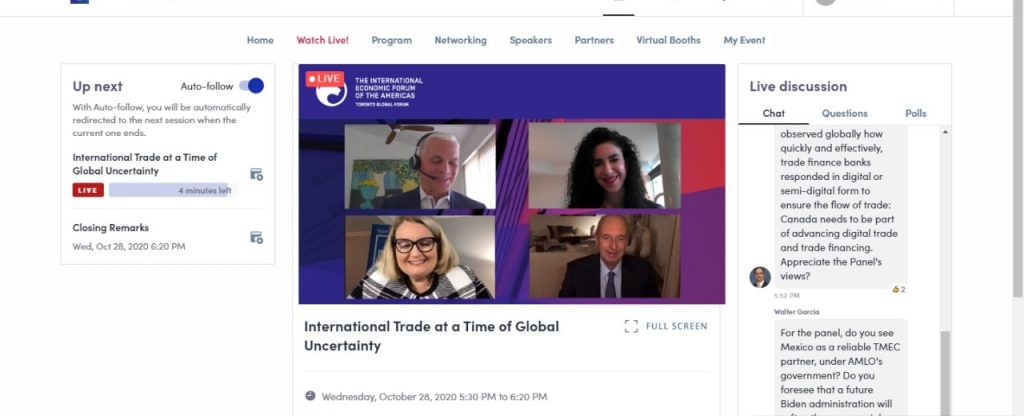Select the Chat tab
Screen dimensions: 1024x416
[773, 113]
